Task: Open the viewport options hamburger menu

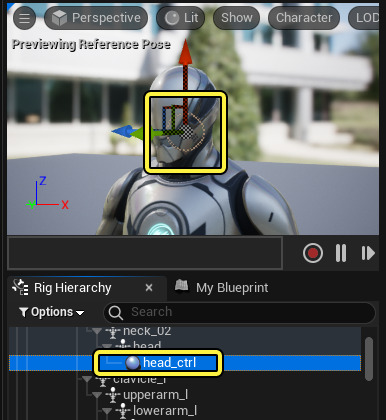Action: 24,18
